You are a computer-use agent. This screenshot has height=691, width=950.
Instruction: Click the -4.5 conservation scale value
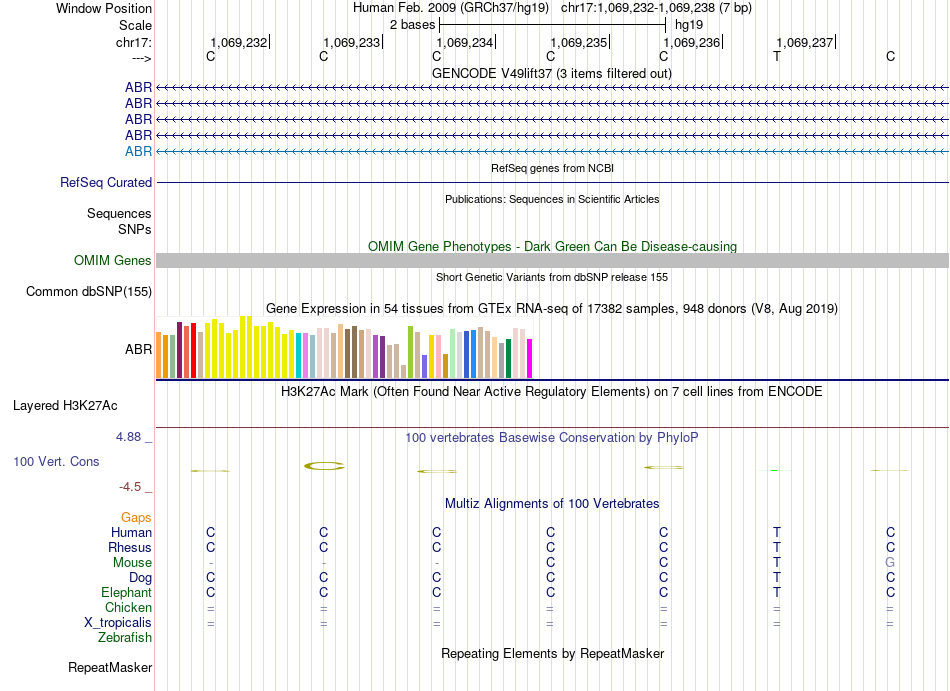[130, 487]
